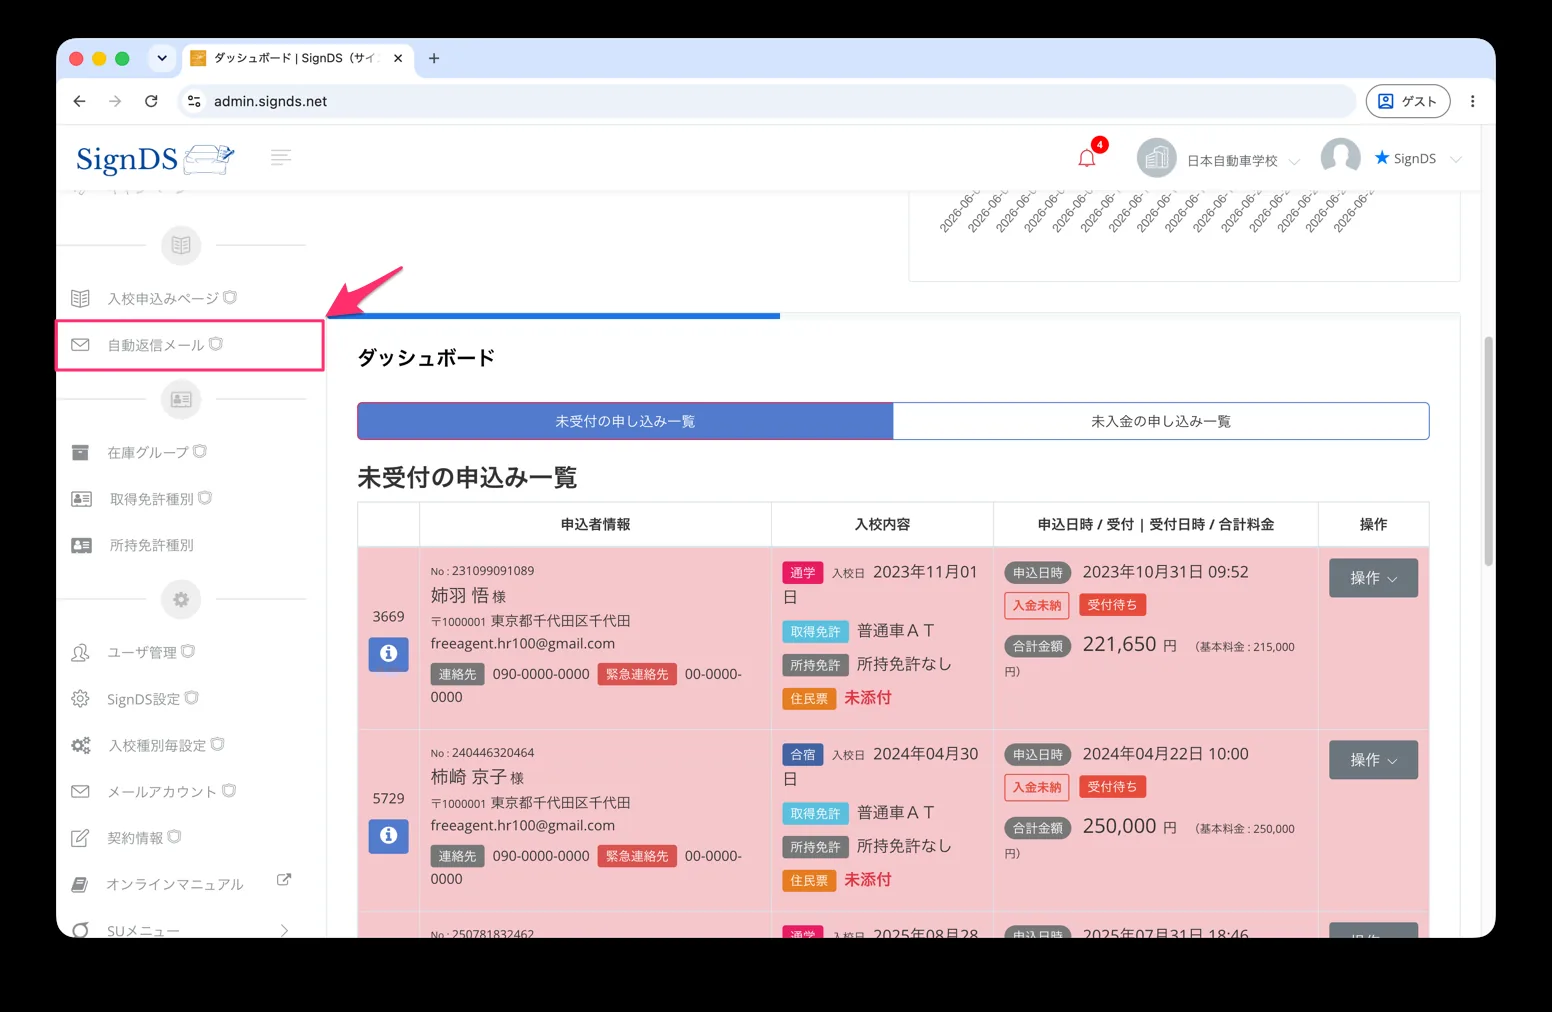The image size is (1552, 1012).
Task: Expand the SignDS user dropdown
Action: (1456, 159)
